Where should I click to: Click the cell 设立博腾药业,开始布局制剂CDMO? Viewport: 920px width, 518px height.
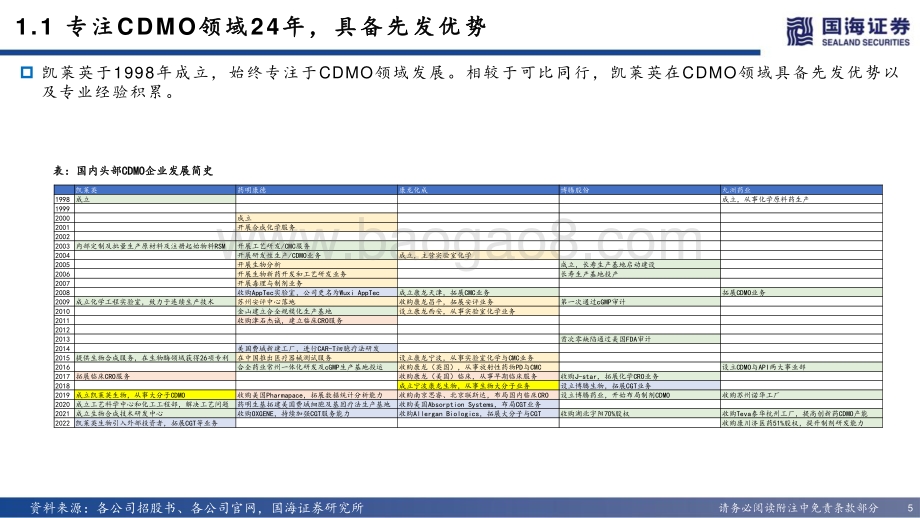click(x=640, y=395)
